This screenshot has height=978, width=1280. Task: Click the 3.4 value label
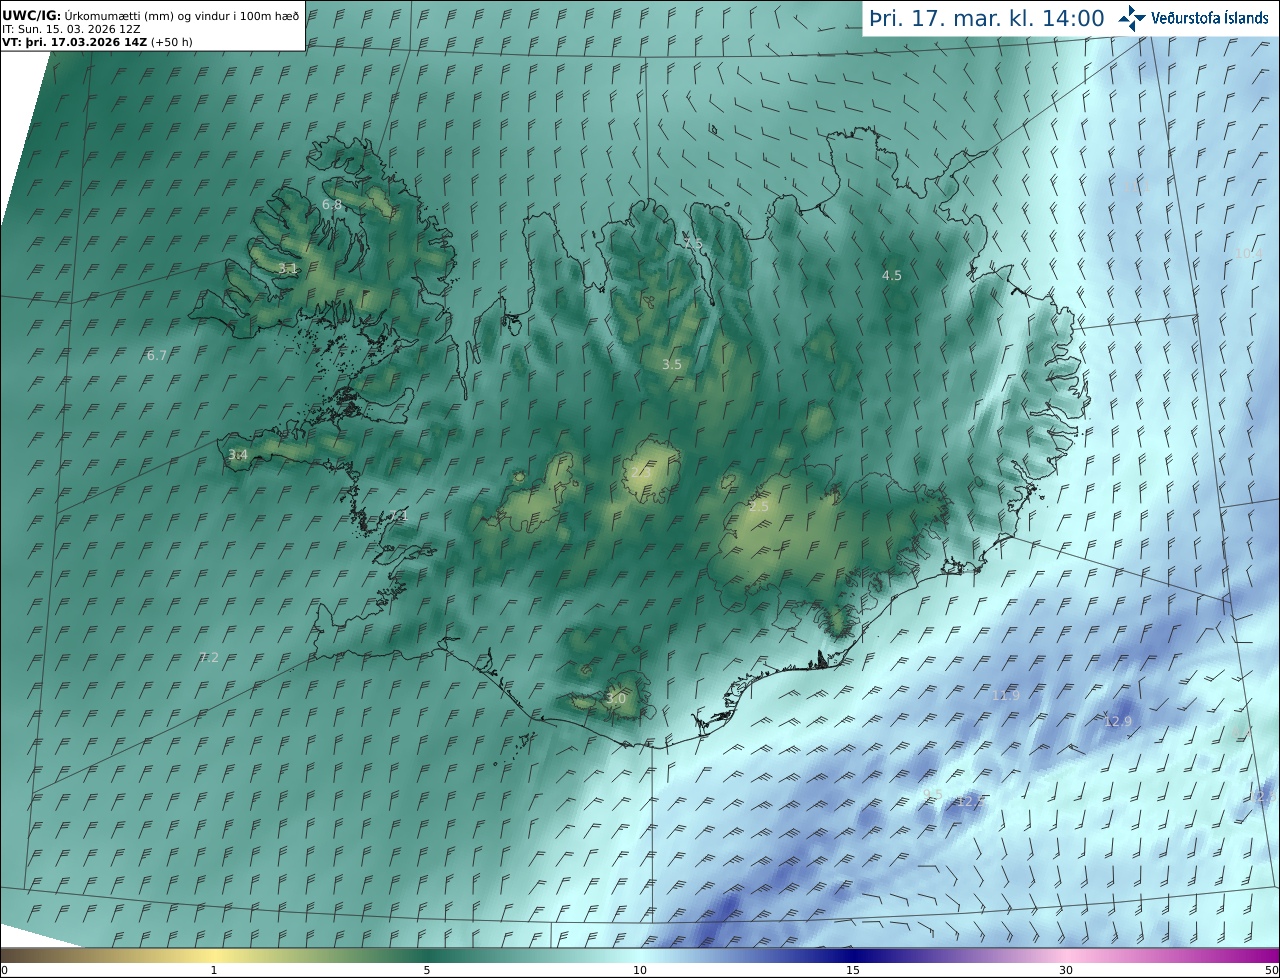coord(238,455)
